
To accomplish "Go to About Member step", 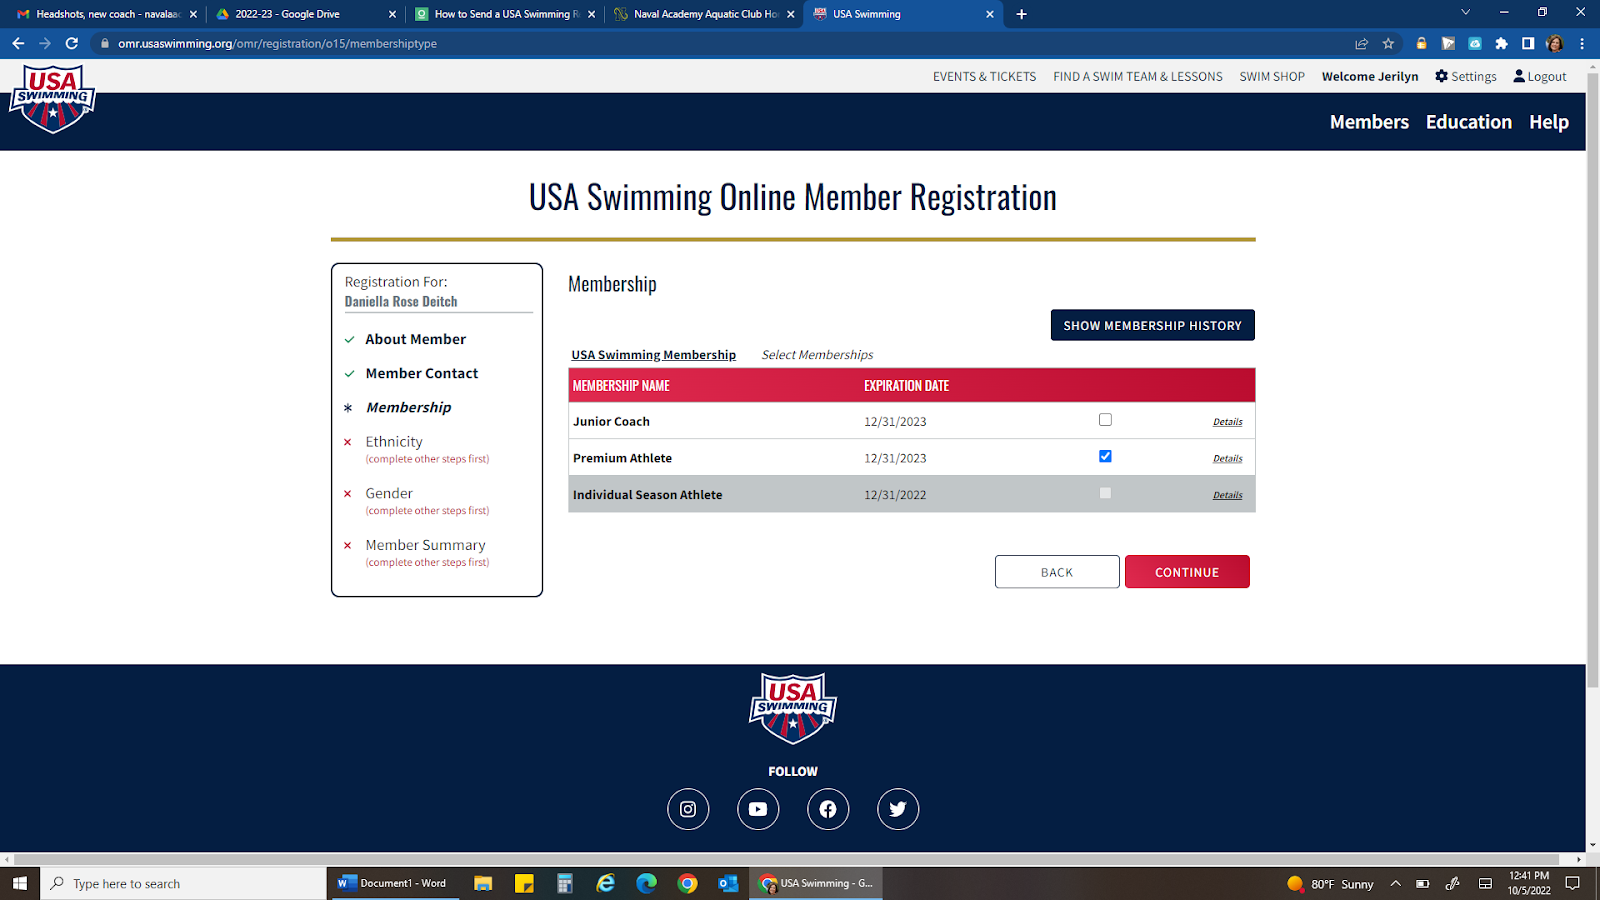I will (x=415, y=339).
